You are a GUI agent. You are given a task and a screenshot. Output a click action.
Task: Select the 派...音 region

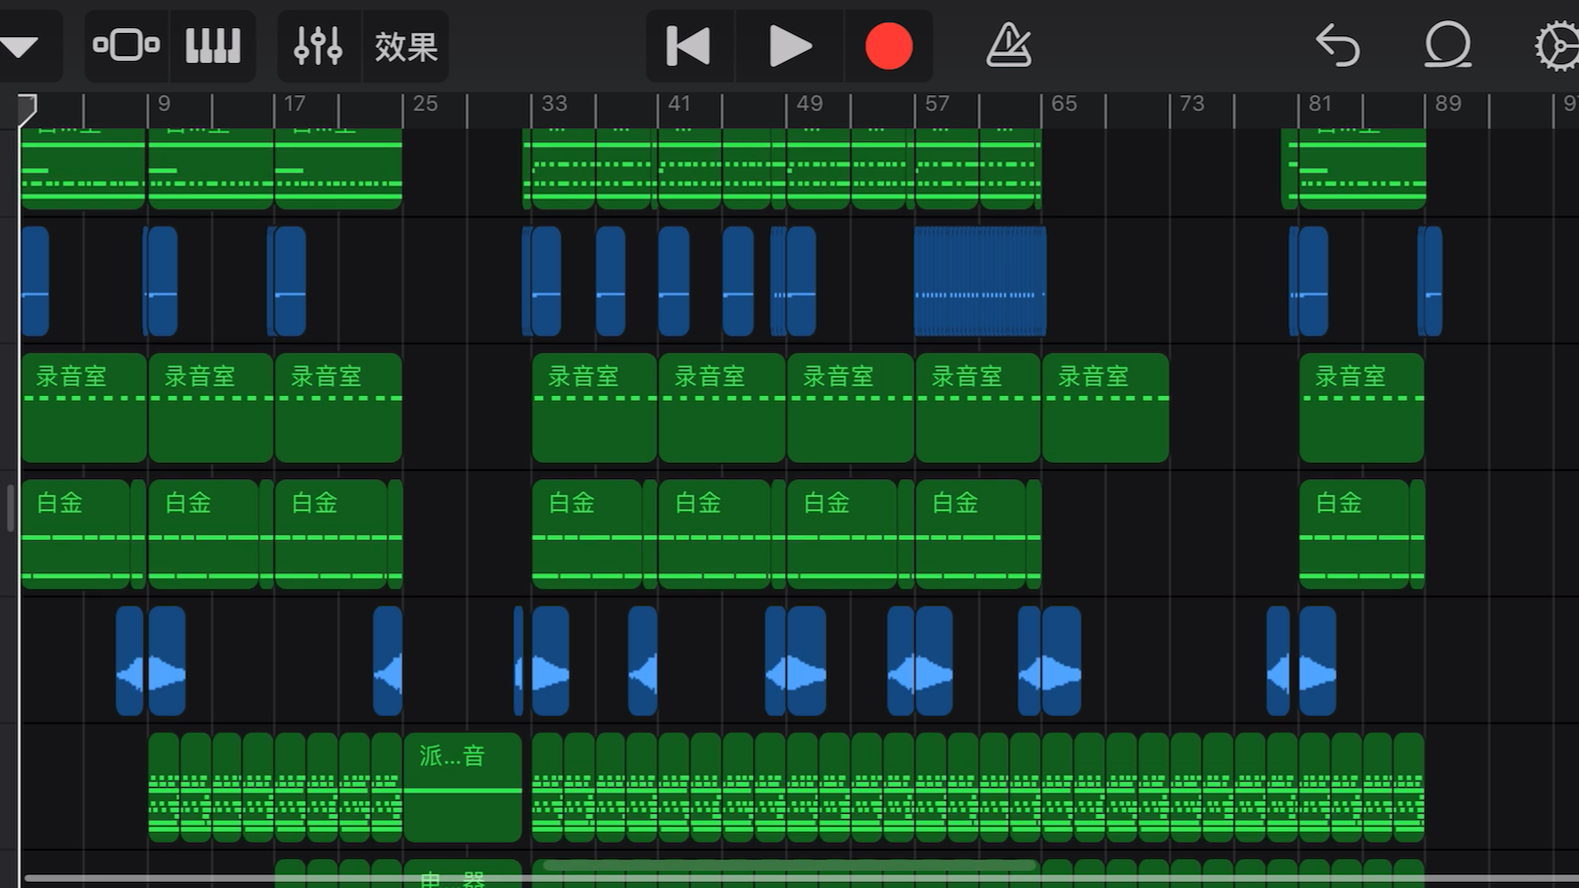click(463, 787)
